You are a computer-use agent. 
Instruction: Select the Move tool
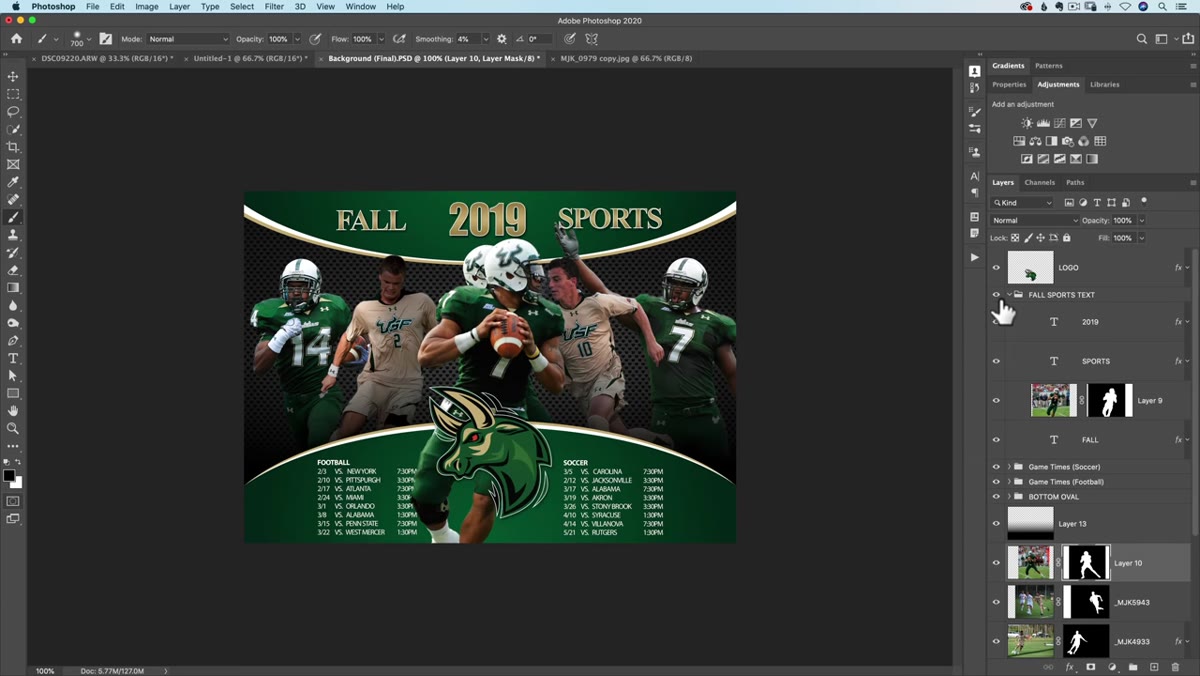click(13, 76)
